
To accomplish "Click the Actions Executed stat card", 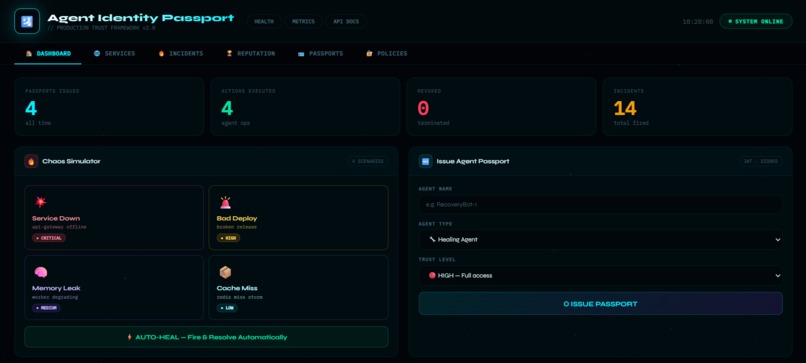I will (305, 106).
